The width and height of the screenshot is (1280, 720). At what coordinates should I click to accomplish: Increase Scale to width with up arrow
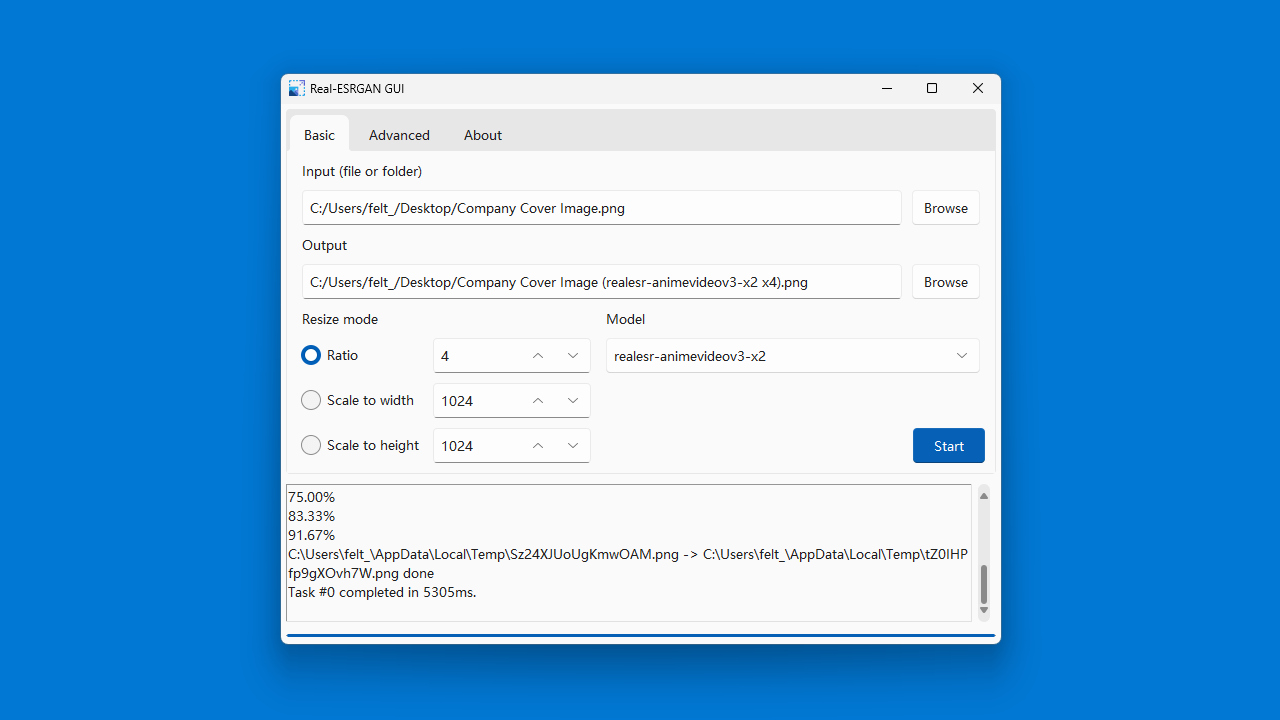tap(538, 401)
